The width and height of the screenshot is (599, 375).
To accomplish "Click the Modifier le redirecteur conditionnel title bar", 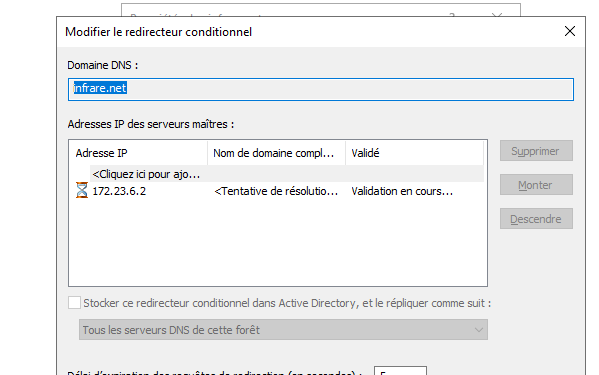I will tap(306, 32).
